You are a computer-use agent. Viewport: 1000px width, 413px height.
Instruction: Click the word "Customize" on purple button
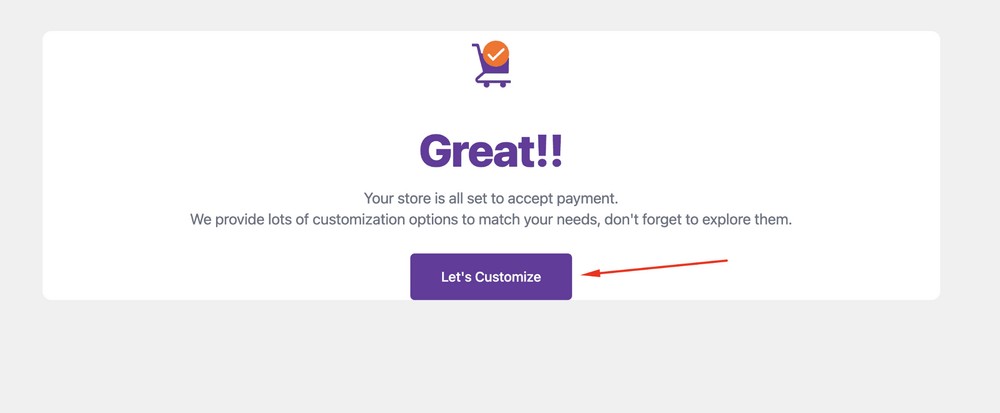click(x=508, y=277)
